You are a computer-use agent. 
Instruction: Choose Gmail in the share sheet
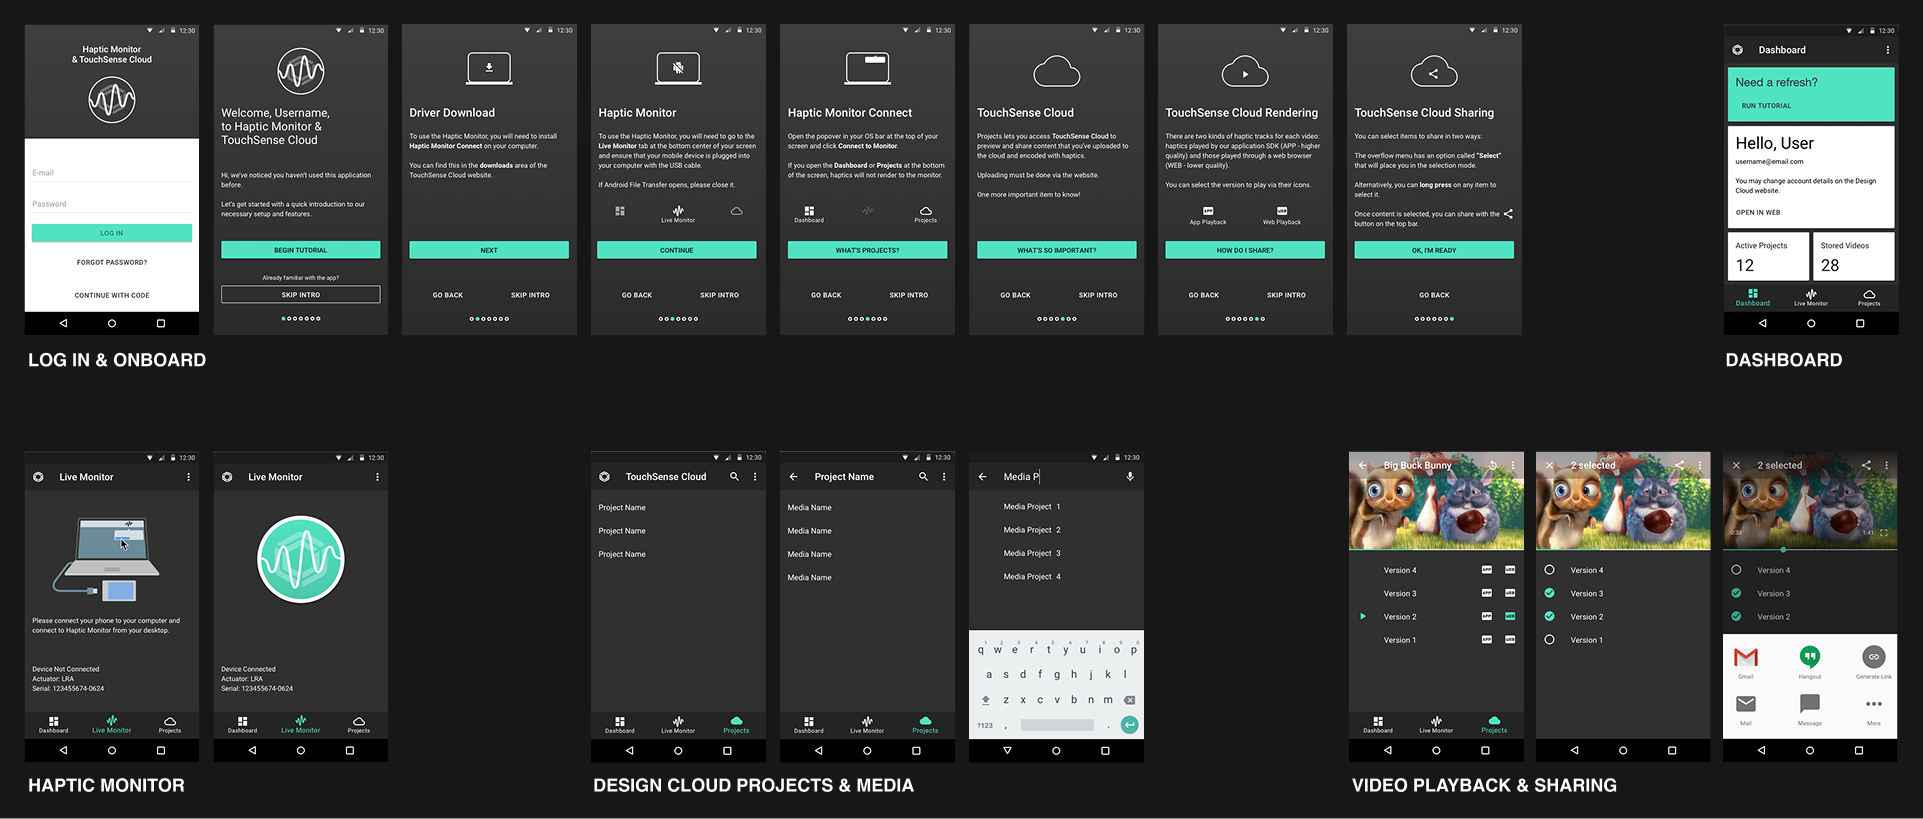pyautogui.click(x=1746, y=661)
